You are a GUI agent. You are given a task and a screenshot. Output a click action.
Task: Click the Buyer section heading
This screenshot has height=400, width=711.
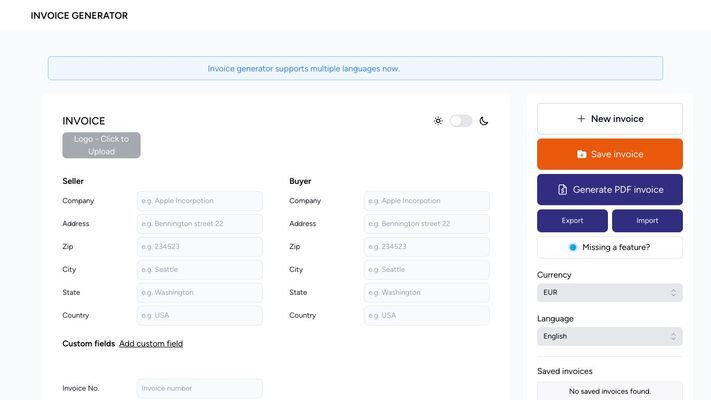point(300,181)
